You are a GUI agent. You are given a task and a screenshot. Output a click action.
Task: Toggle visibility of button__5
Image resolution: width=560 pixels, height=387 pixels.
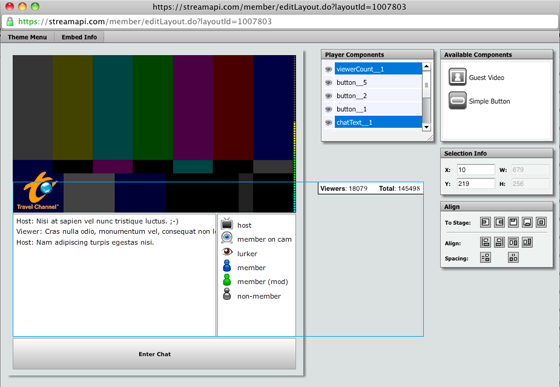click(329, 82)
